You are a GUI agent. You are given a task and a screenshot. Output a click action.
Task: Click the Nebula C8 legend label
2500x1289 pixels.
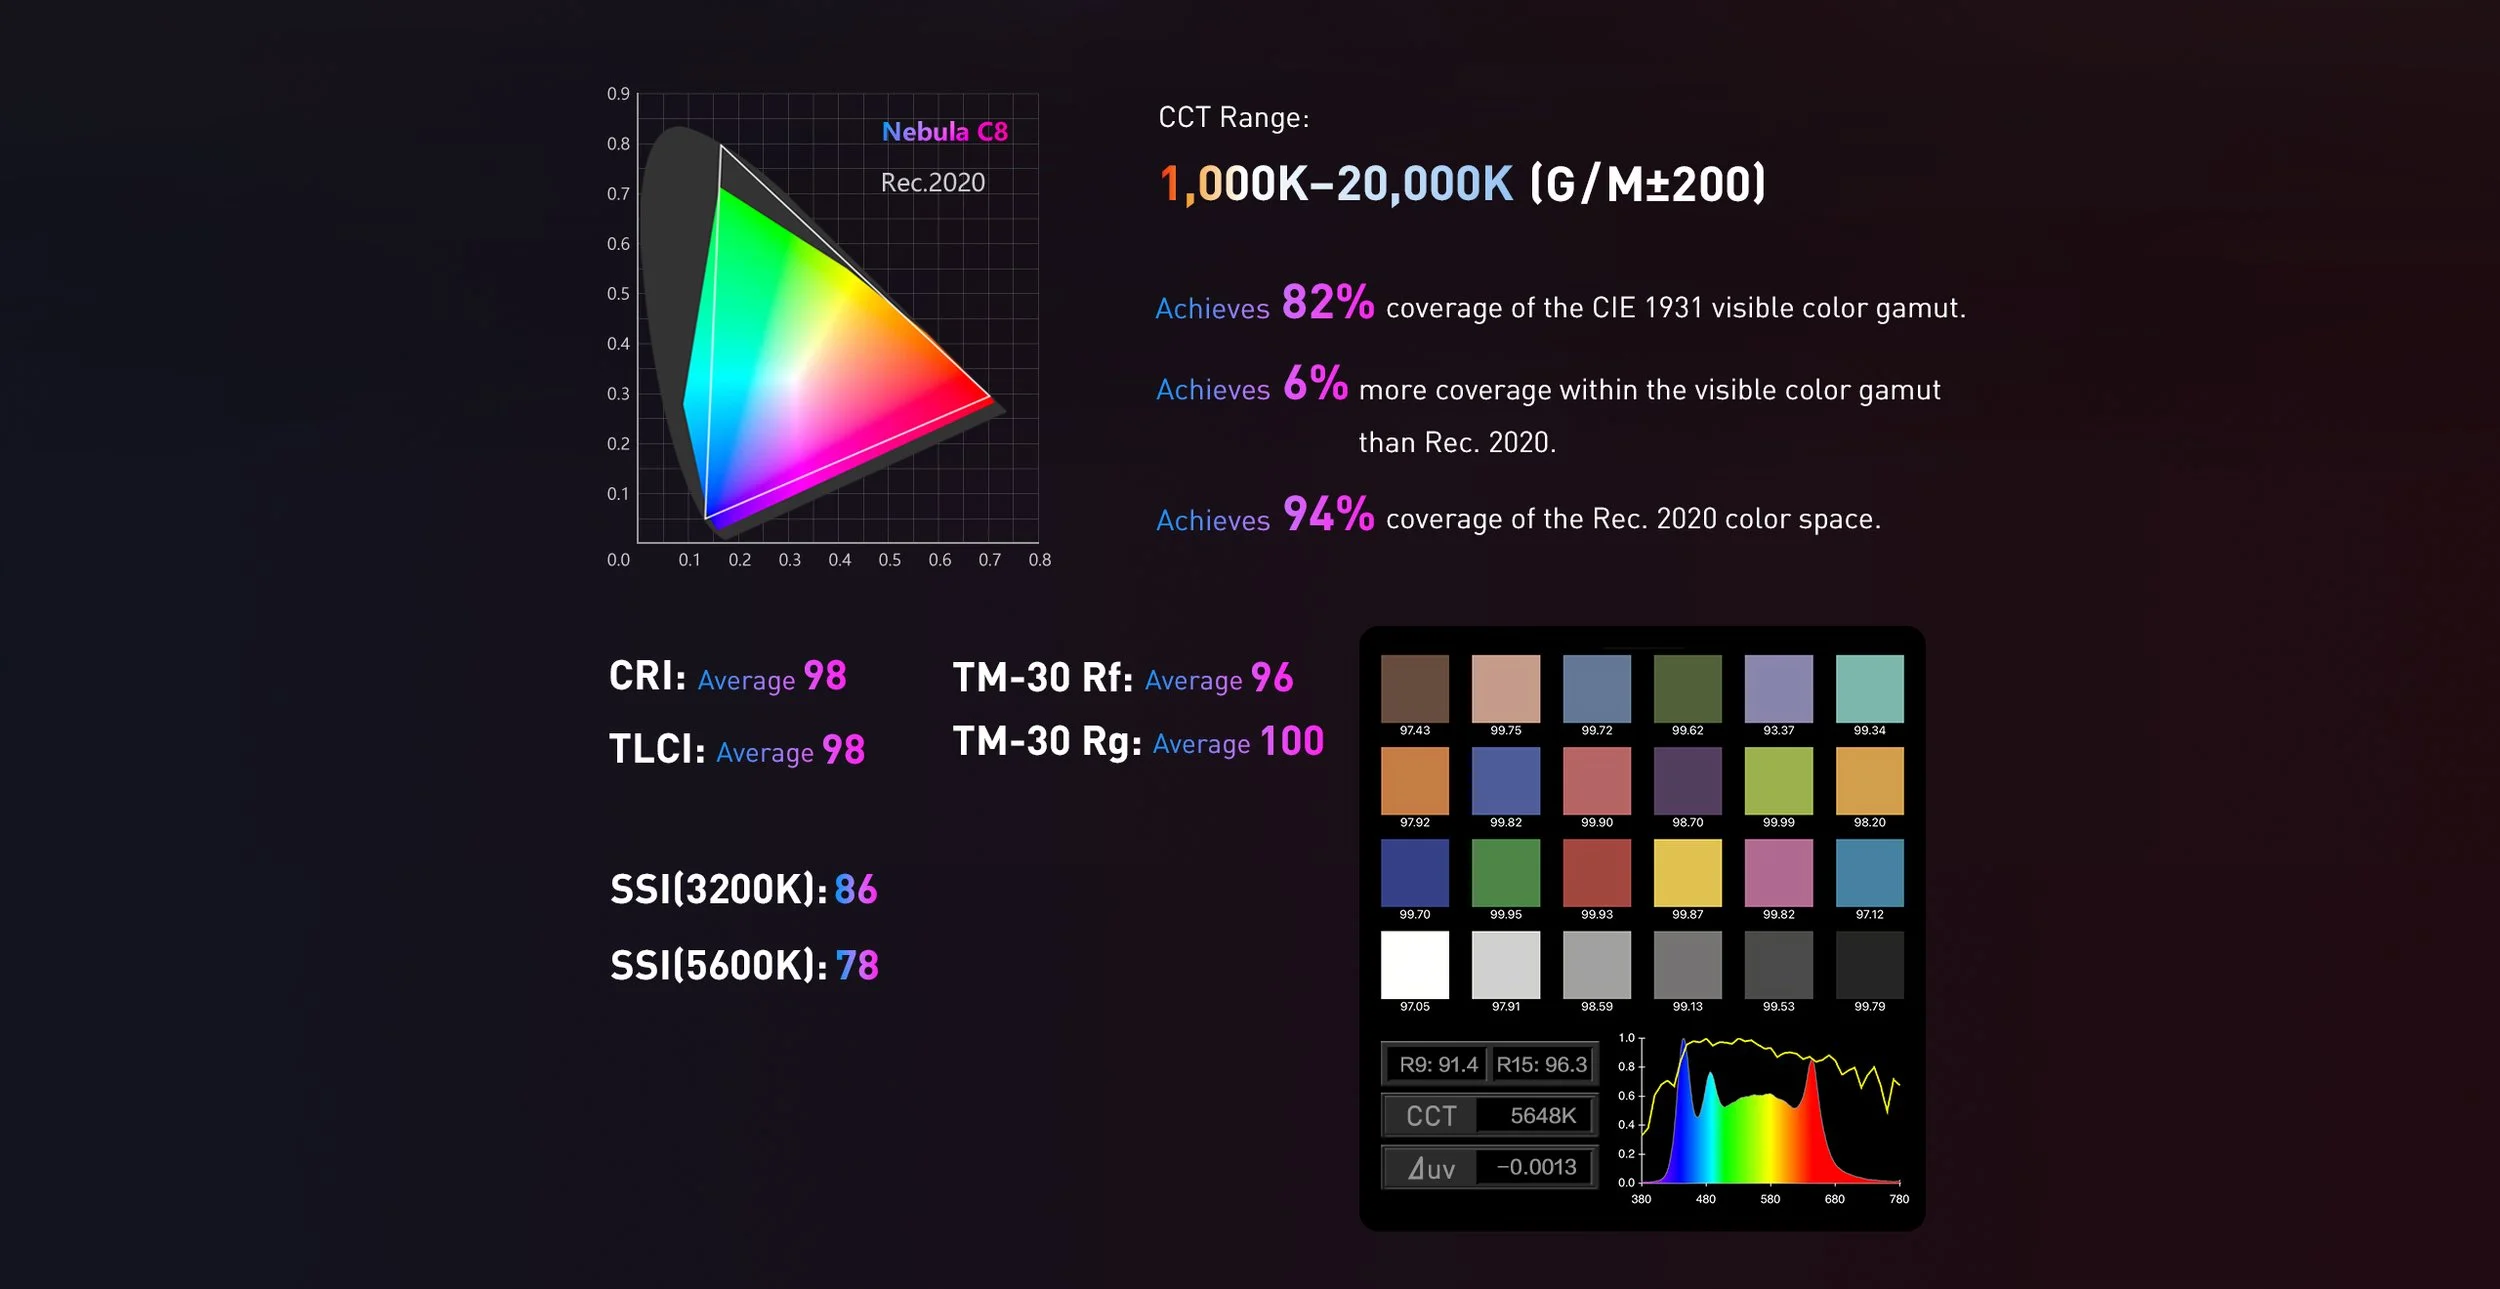click(x=944, y=131)
